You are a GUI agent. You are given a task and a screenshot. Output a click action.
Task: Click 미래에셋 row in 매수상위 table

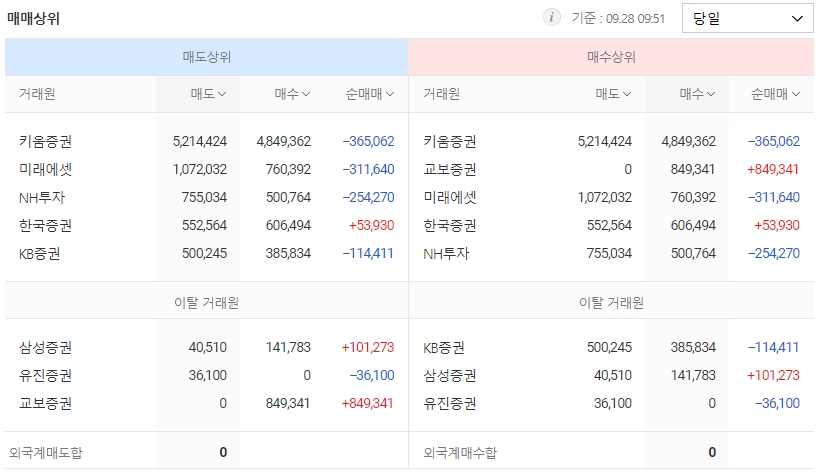coord(611,198)
